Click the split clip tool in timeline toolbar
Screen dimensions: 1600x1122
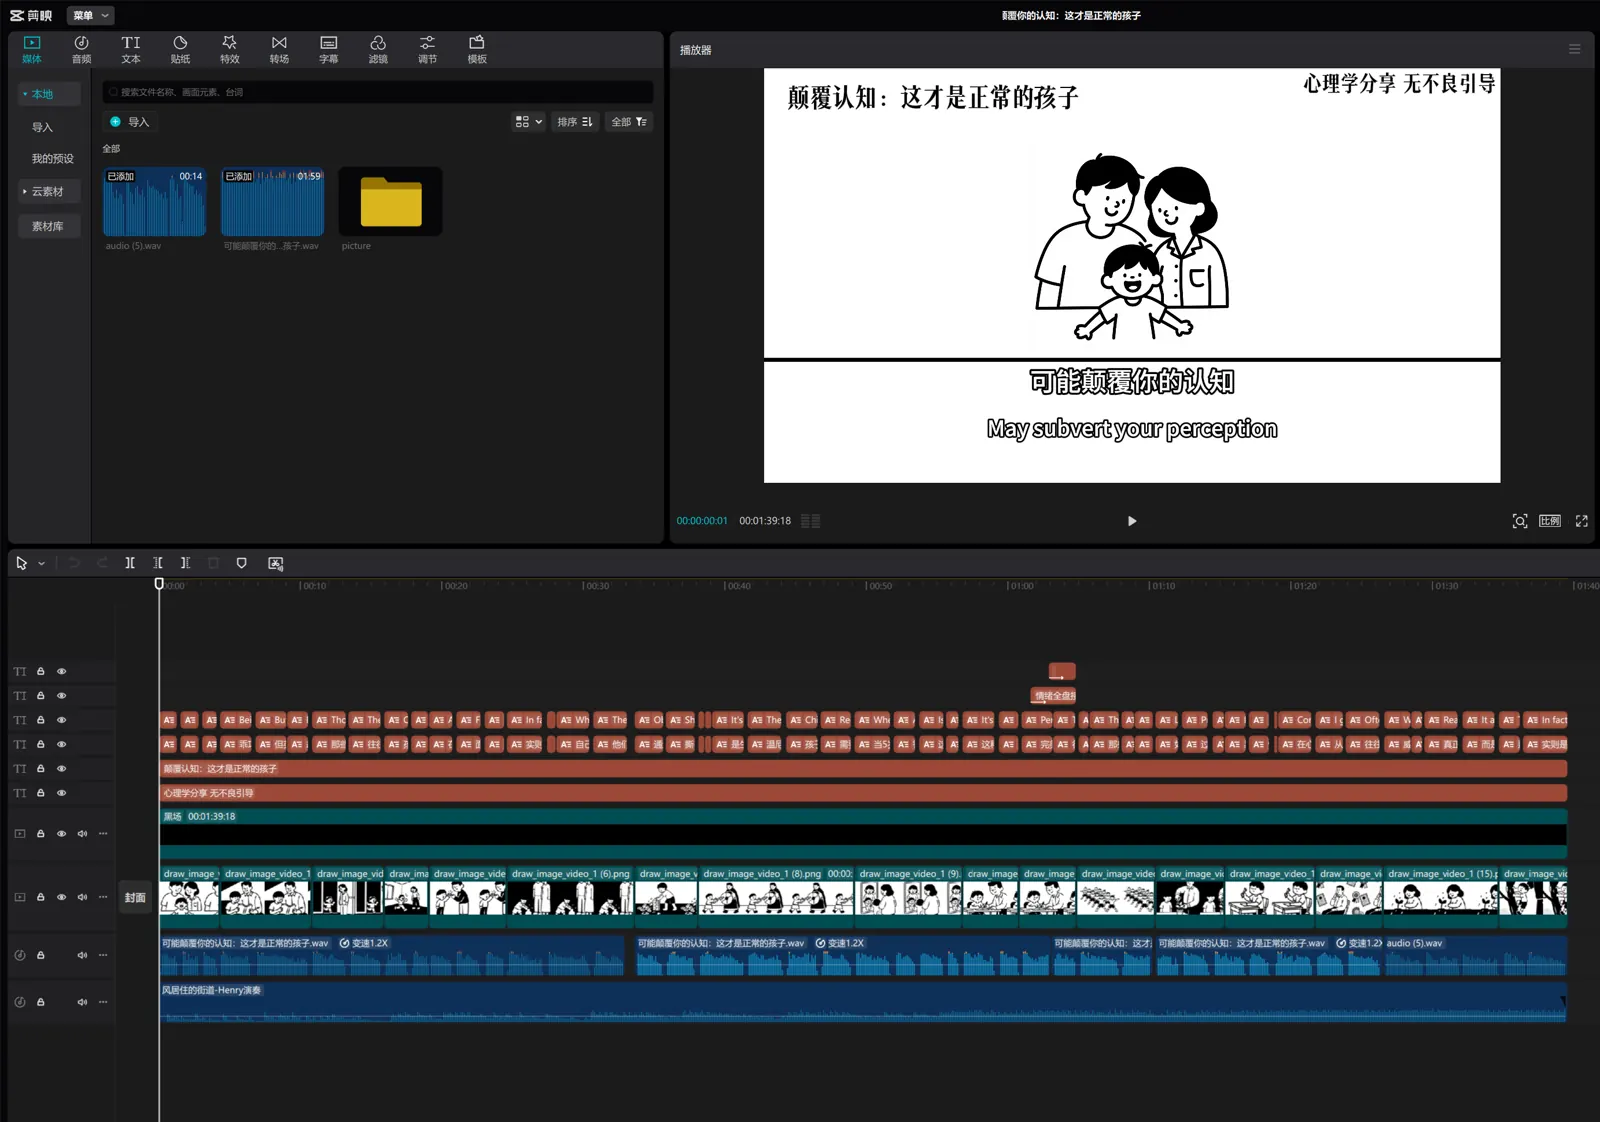[130, 563]
